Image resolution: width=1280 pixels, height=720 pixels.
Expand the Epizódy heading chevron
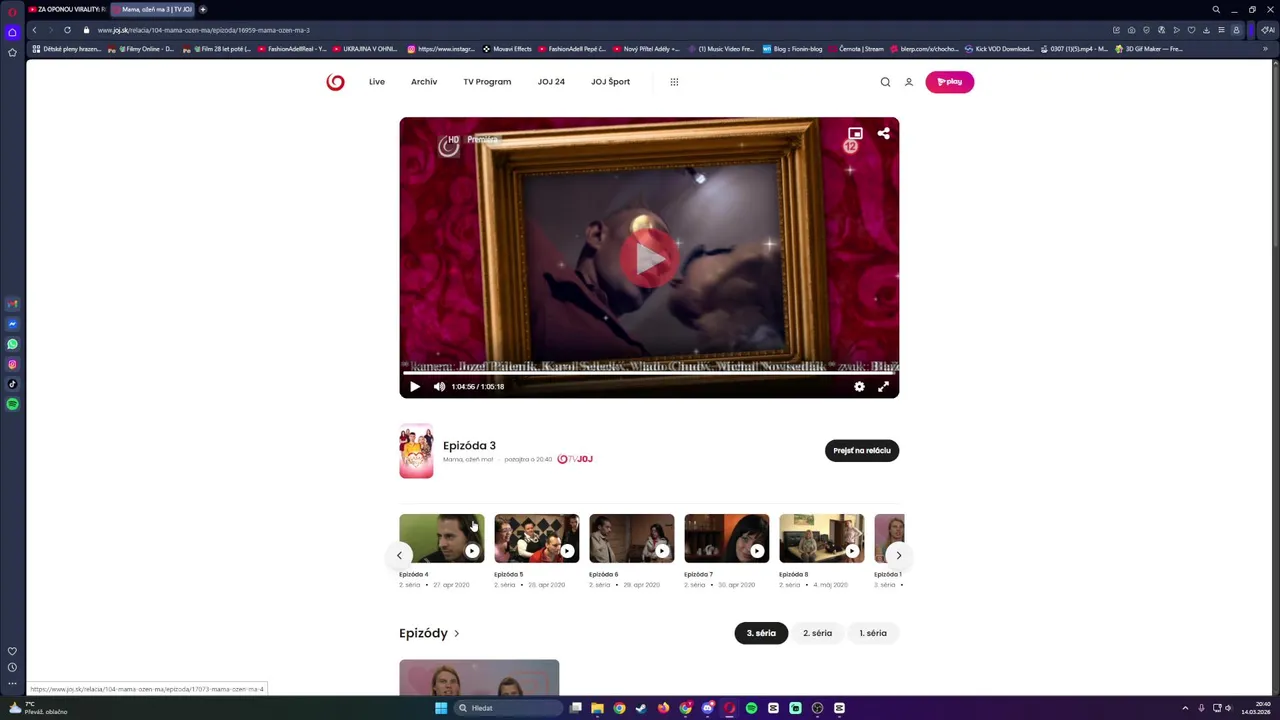[x=457, y=633]
